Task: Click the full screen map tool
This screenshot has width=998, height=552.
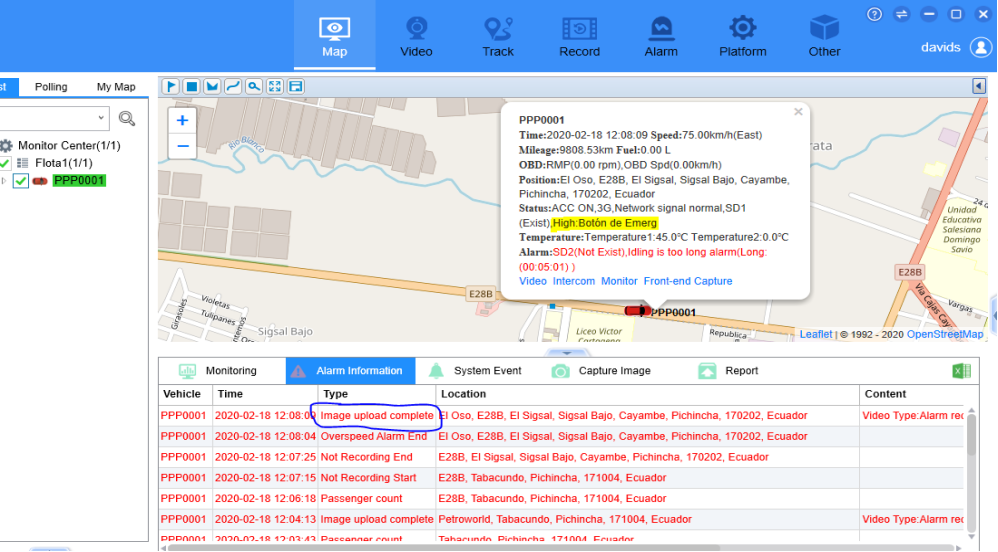Action: [x=275, y=86]
